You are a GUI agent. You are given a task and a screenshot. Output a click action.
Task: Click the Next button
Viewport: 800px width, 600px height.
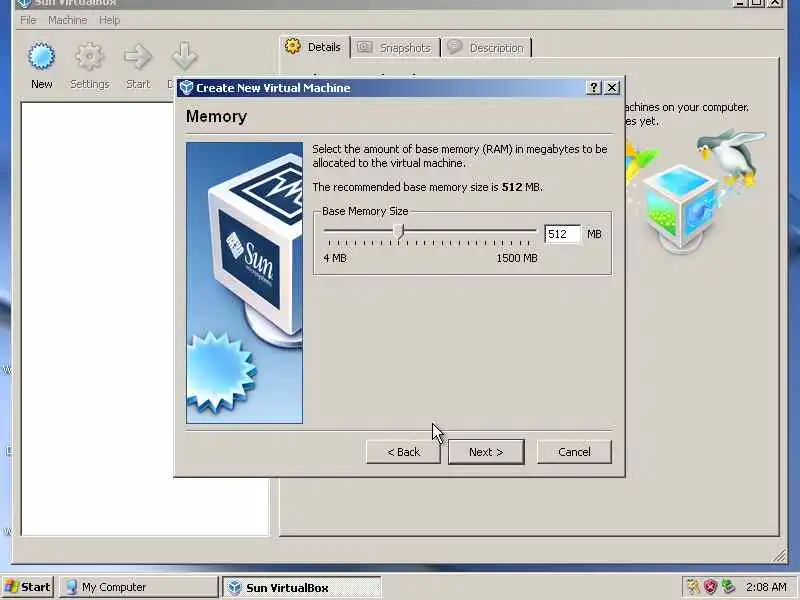[486, 452]
